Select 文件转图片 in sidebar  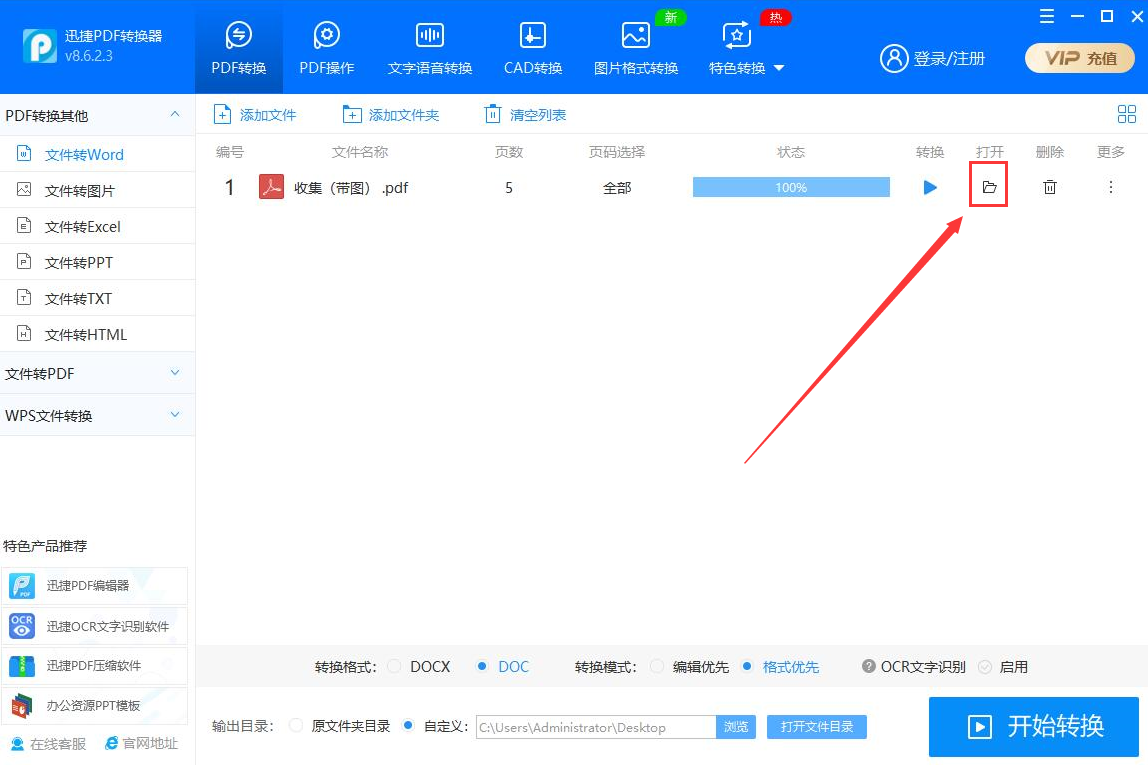coord(97,190)
